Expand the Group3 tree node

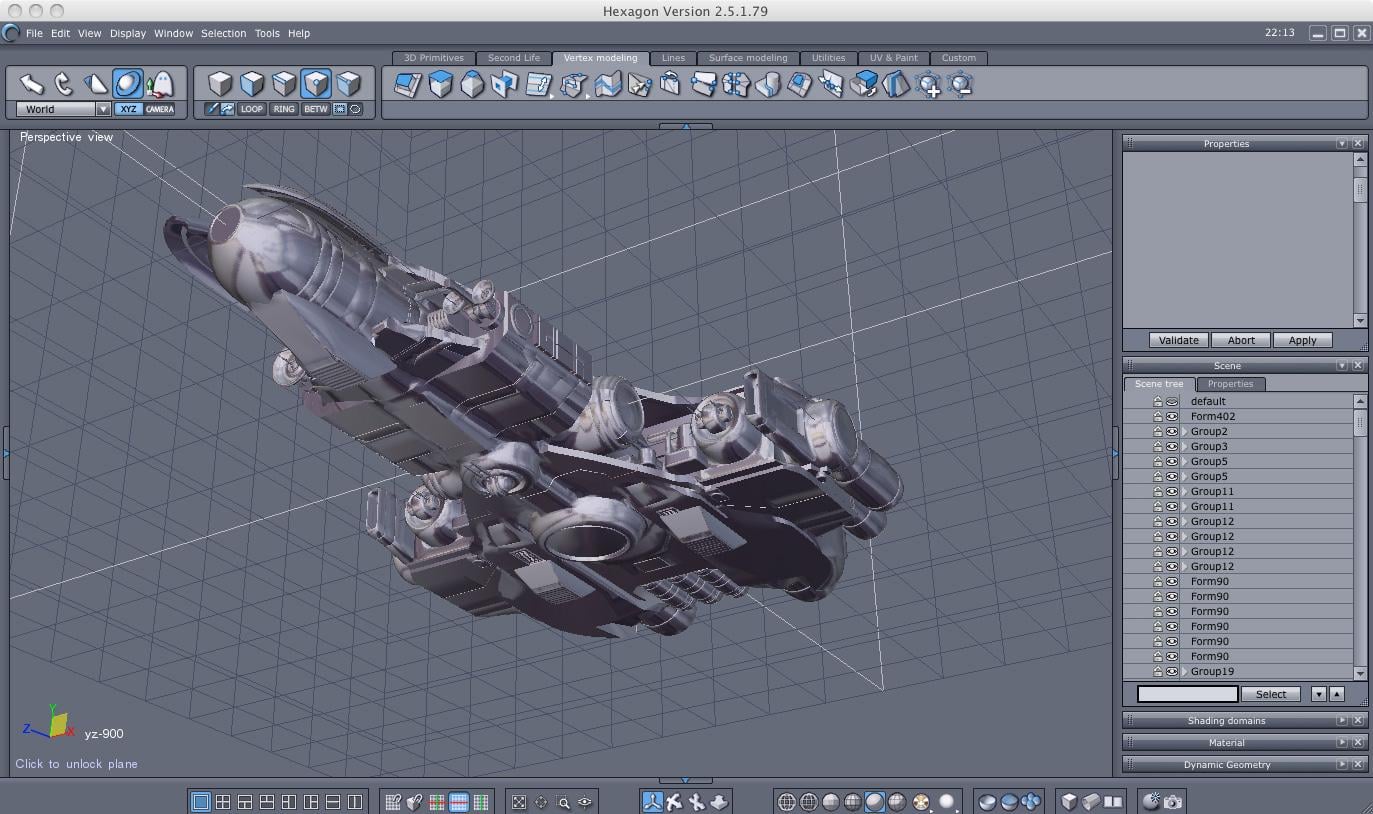point(1184,447)
